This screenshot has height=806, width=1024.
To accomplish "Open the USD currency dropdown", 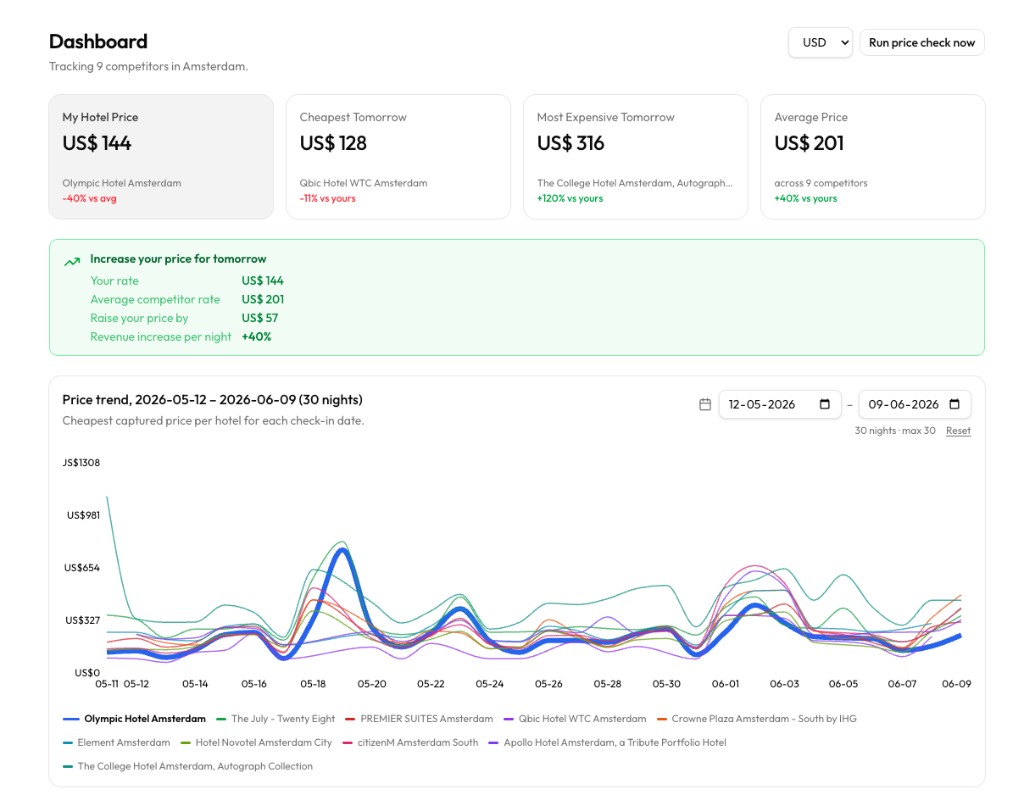I will point(820,42).
